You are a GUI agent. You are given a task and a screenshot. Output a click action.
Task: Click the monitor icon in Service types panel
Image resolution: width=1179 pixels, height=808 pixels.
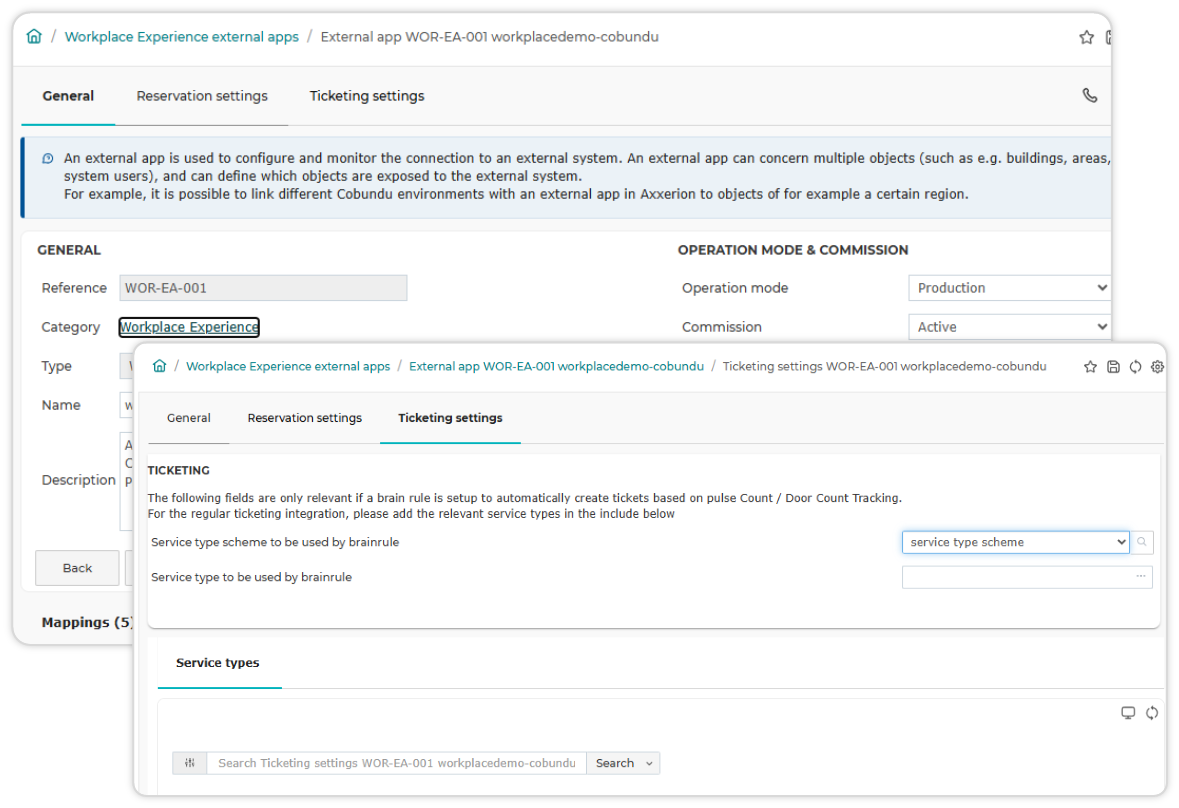(x=1128, y=713)
